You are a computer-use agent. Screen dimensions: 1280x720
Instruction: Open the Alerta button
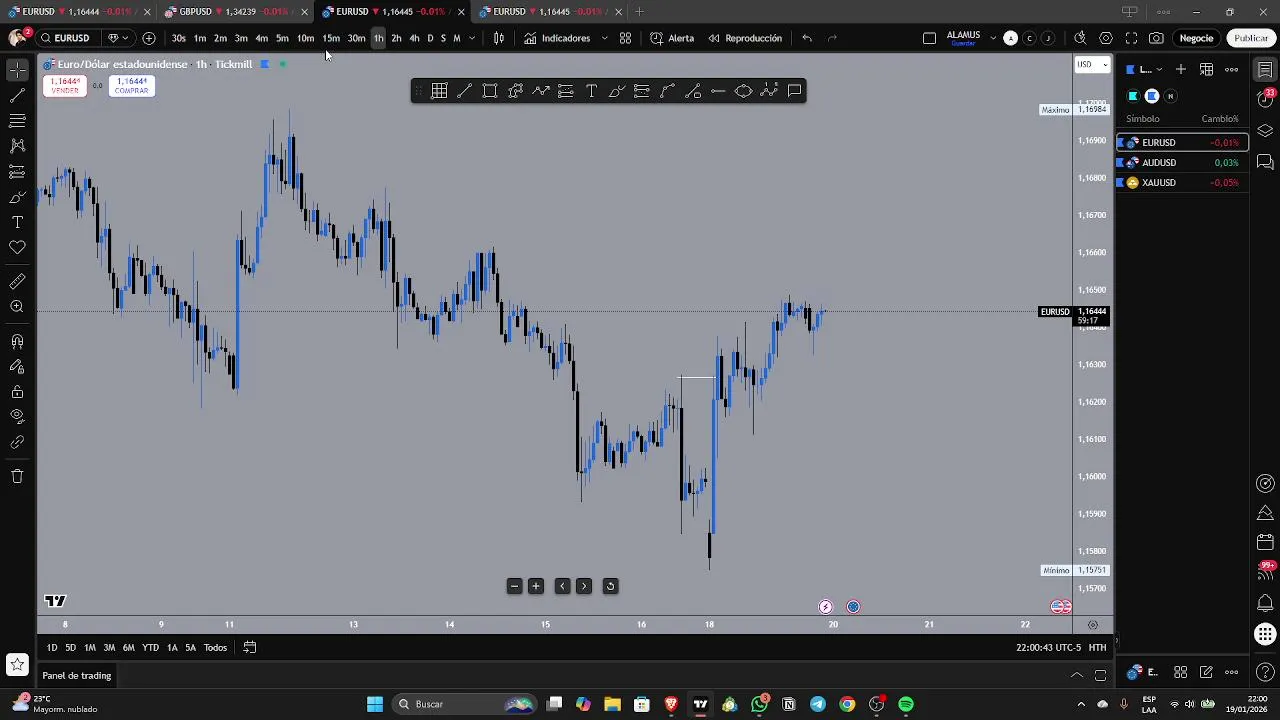pyautogui.click(x=672, y=38)
